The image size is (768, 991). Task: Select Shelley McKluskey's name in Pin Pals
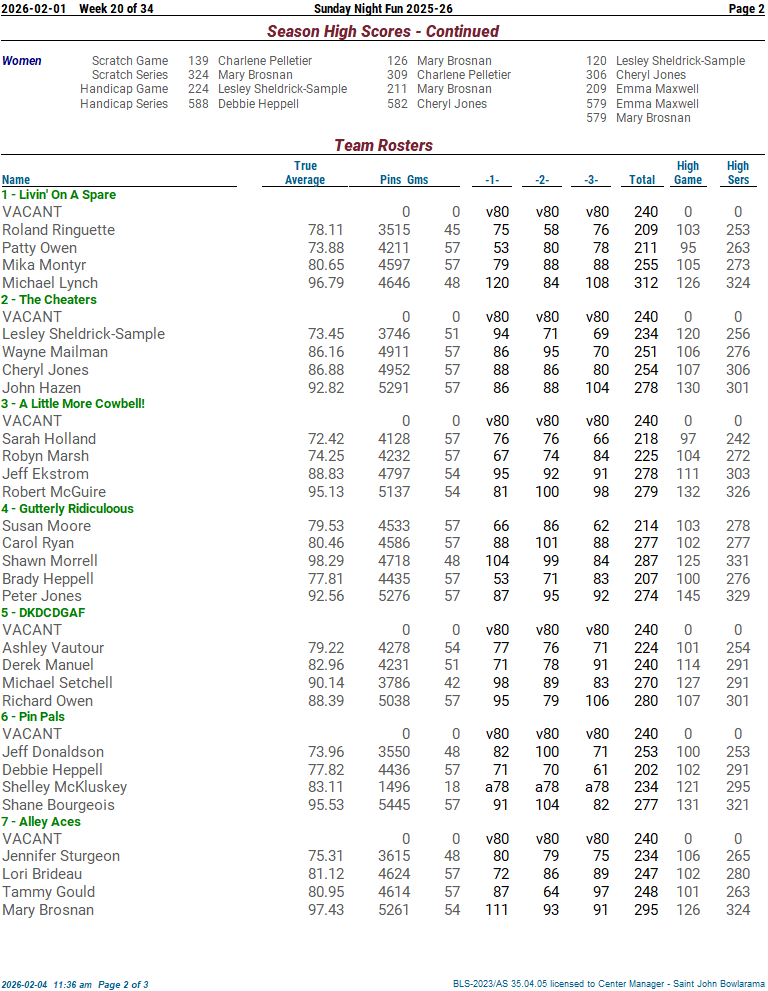click(64, 787)
